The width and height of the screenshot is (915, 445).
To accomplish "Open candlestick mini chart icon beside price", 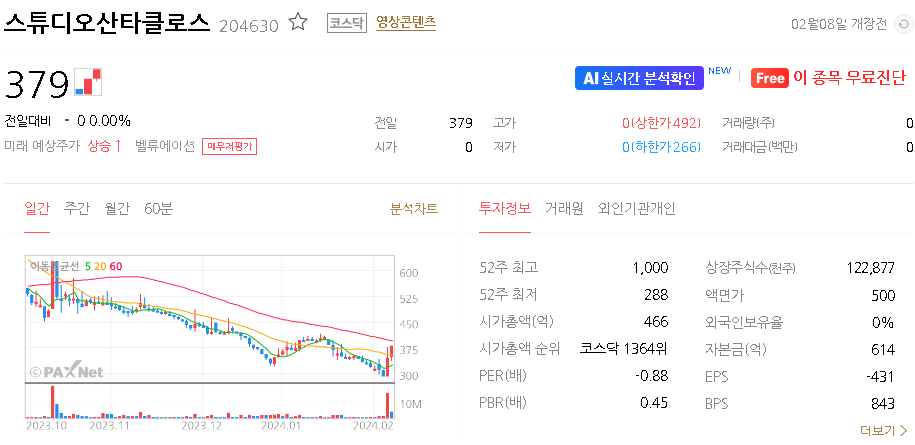I will [x=88, y=82].
